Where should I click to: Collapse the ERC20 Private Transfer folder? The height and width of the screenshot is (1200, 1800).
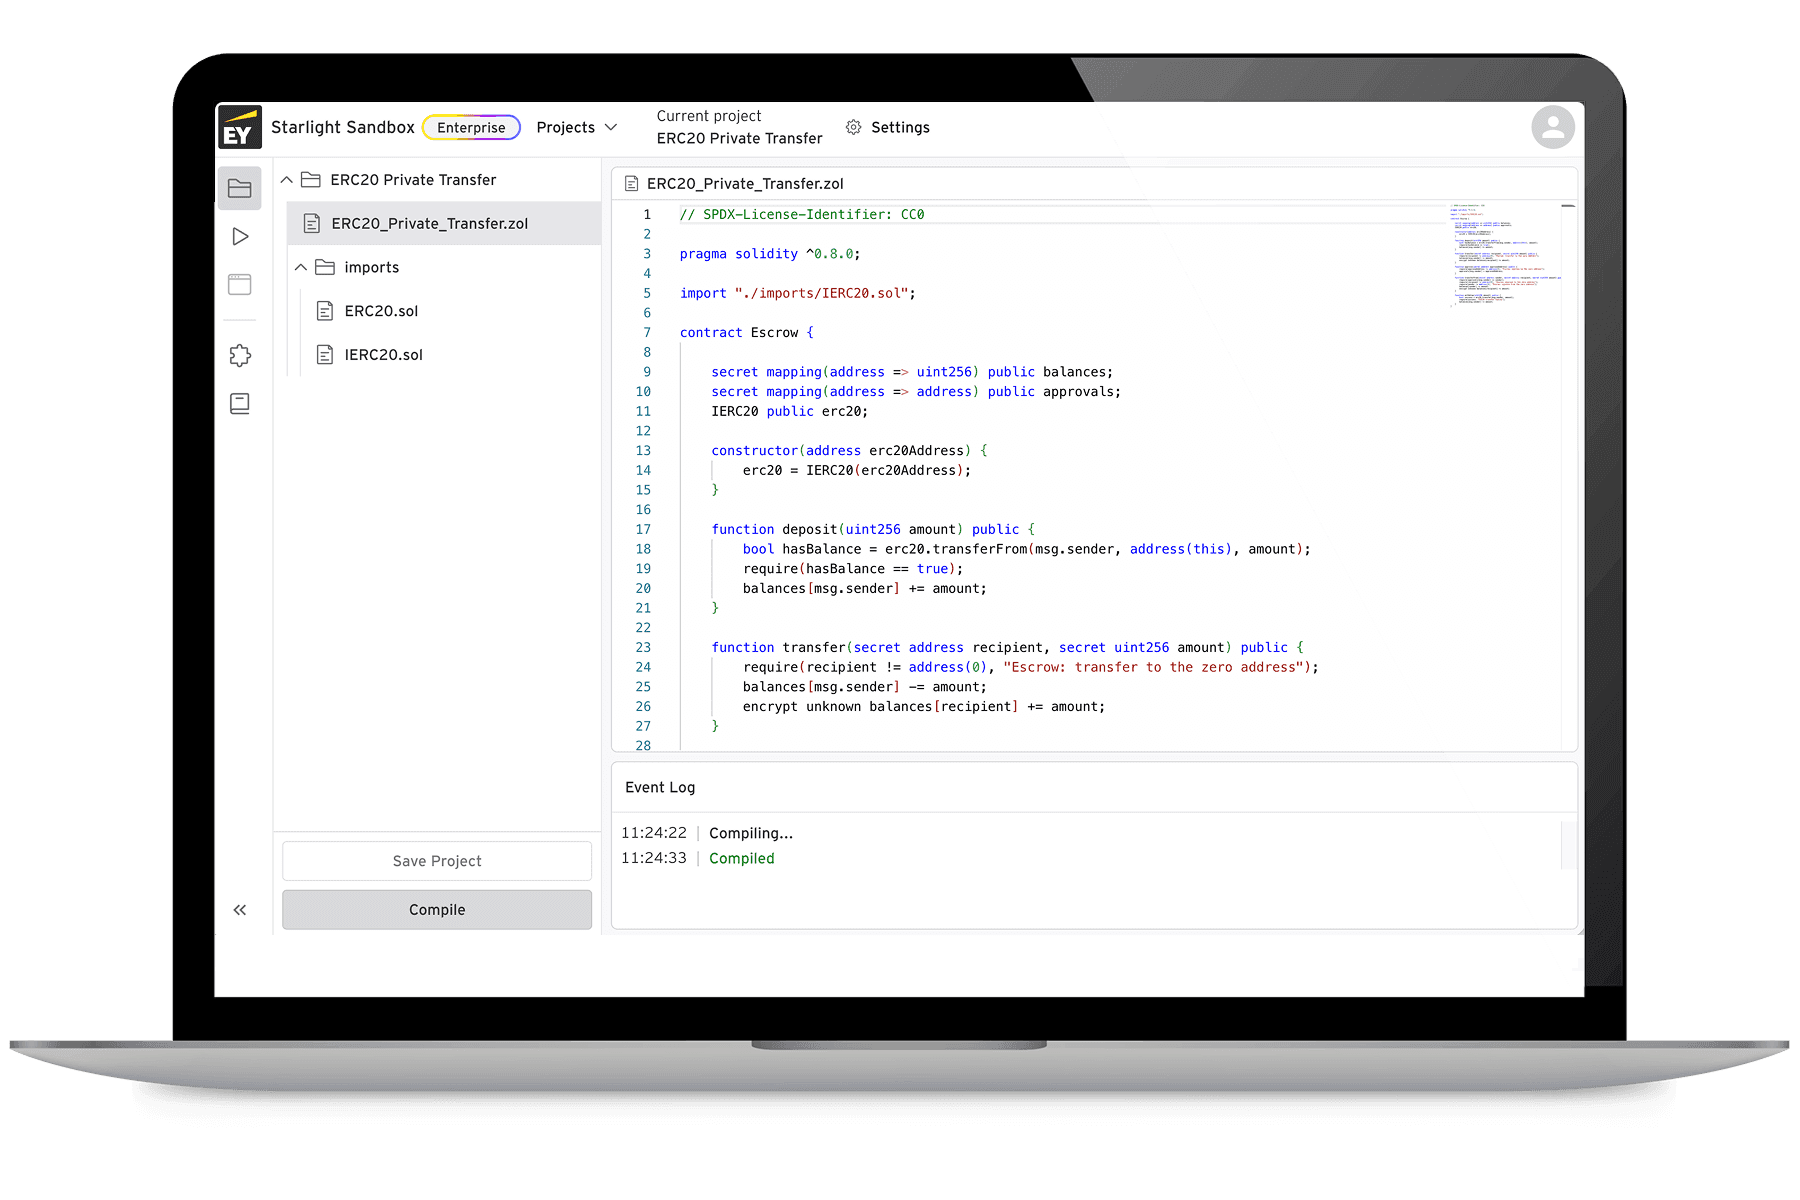[287, 180]
